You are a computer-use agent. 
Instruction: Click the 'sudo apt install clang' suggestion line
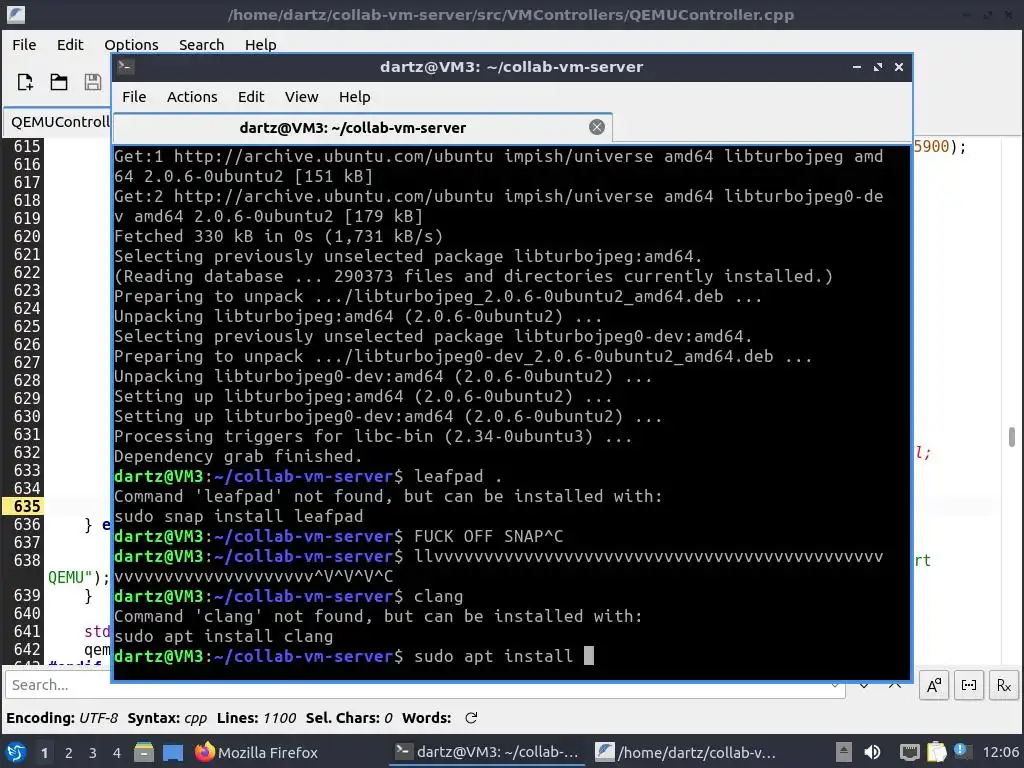tap(223, 636)
